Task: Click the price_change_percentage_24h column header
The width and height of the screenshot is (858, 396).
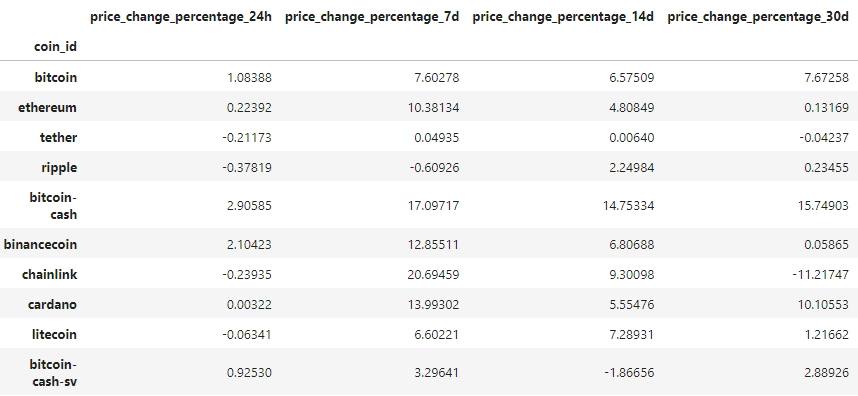Action: pyautogui.click(x=181, y=17)
